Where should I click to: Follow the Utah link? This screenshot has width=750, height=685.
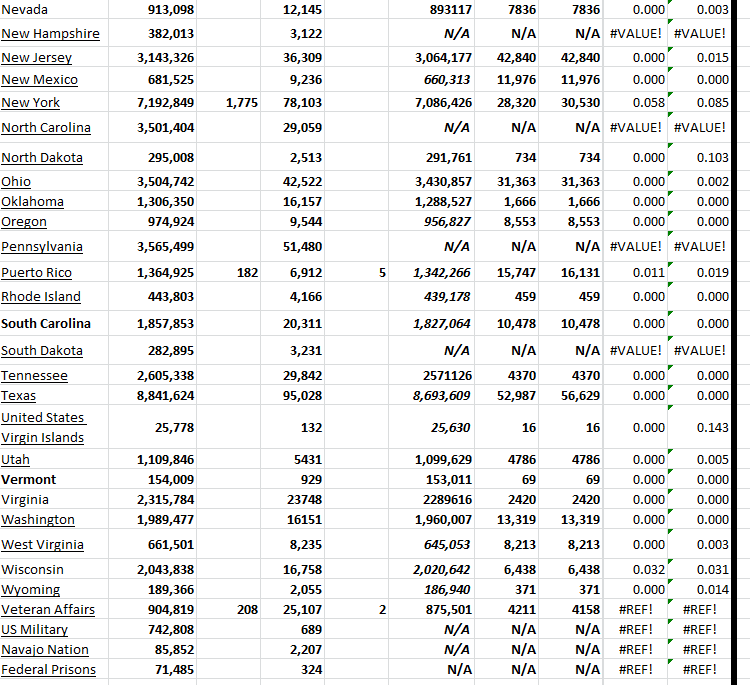pos(15,459)
